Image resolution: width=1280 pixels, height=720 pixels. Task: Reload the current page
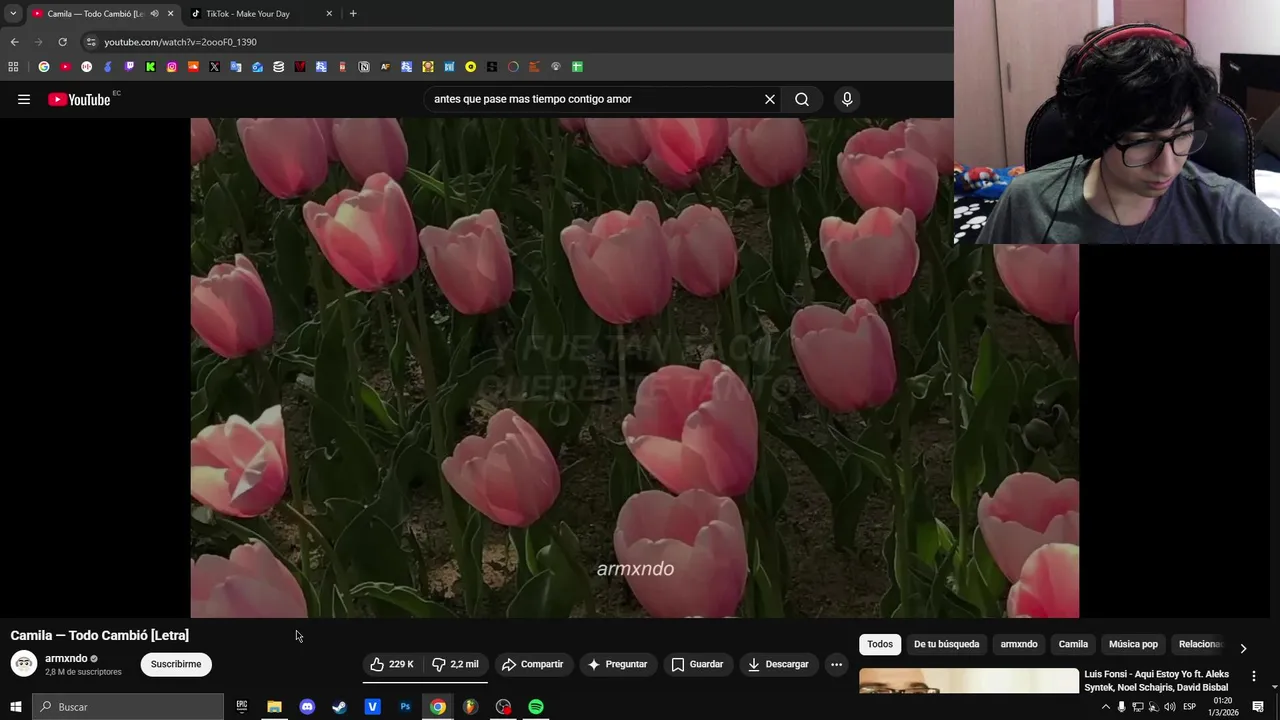(62, 42)
